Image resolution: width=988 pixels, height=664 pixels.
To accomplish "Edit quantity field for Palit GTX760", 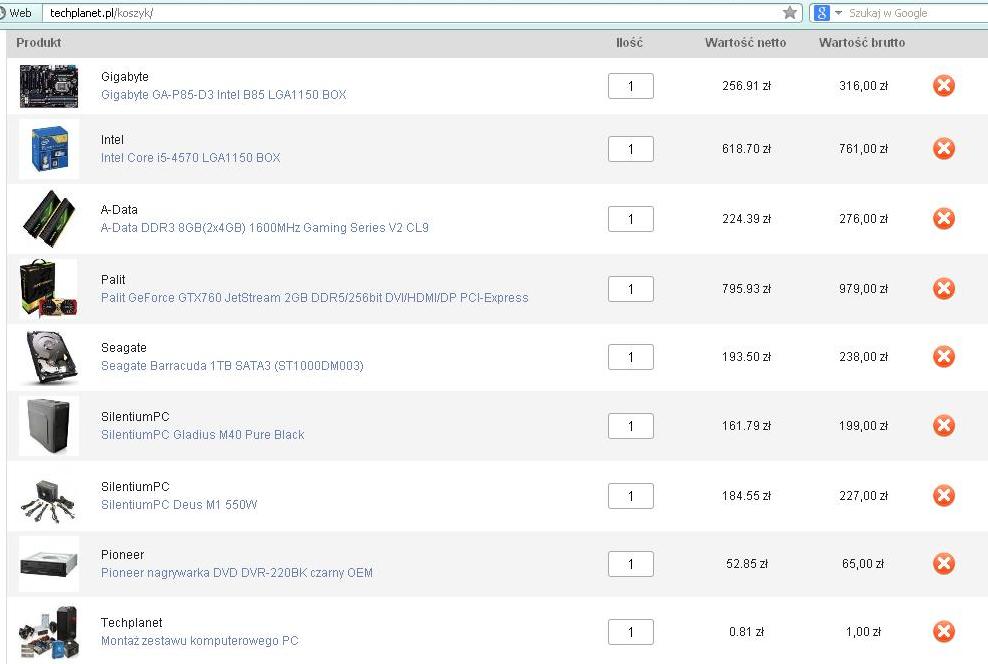I will (631, 289).
